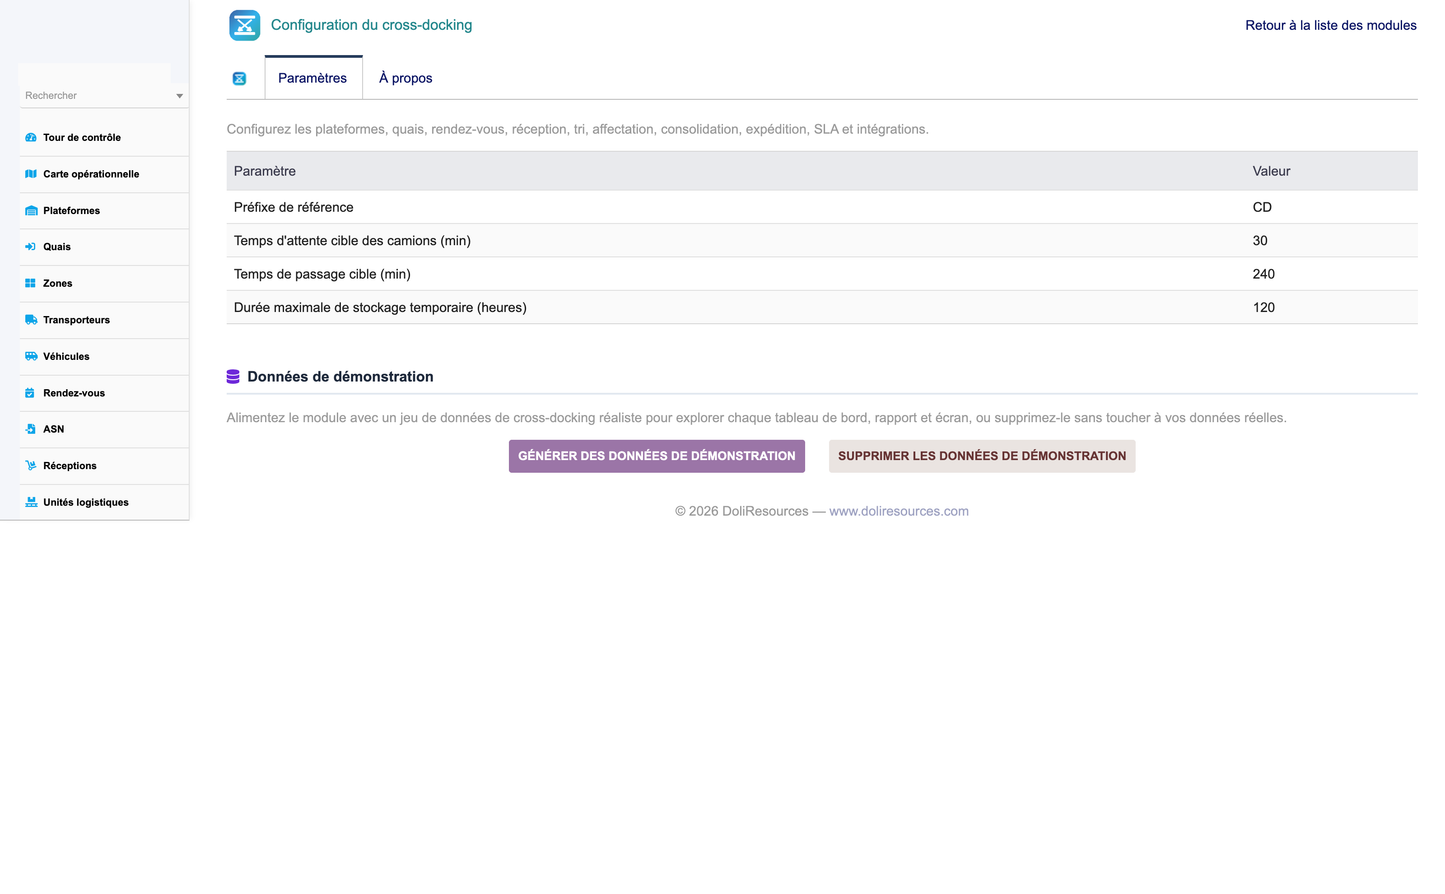Switch to the À propos tab
The height and width of the screenshot is (894, 1445).
[x=405, y=78]
